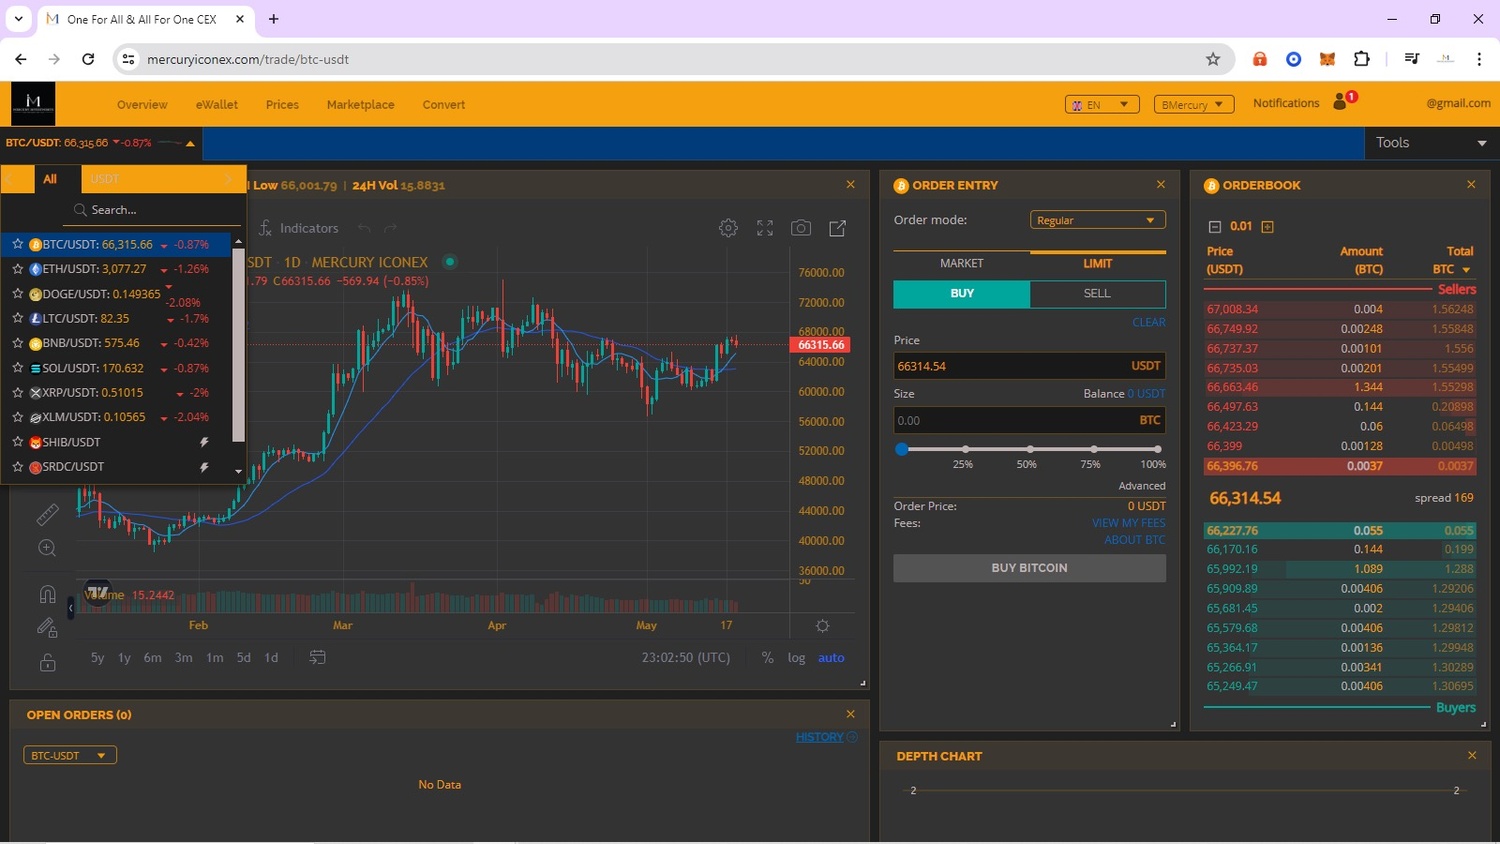The height and width of the screenshot is (844, 1500).
Task: Switch to MARKET order tab
Action: pos(961,263)
